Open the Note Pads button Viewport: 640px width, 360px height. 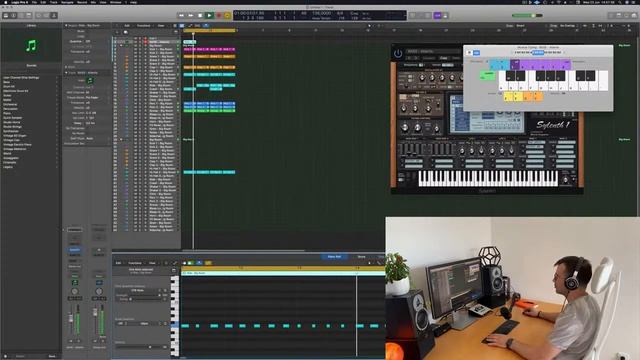619,16
